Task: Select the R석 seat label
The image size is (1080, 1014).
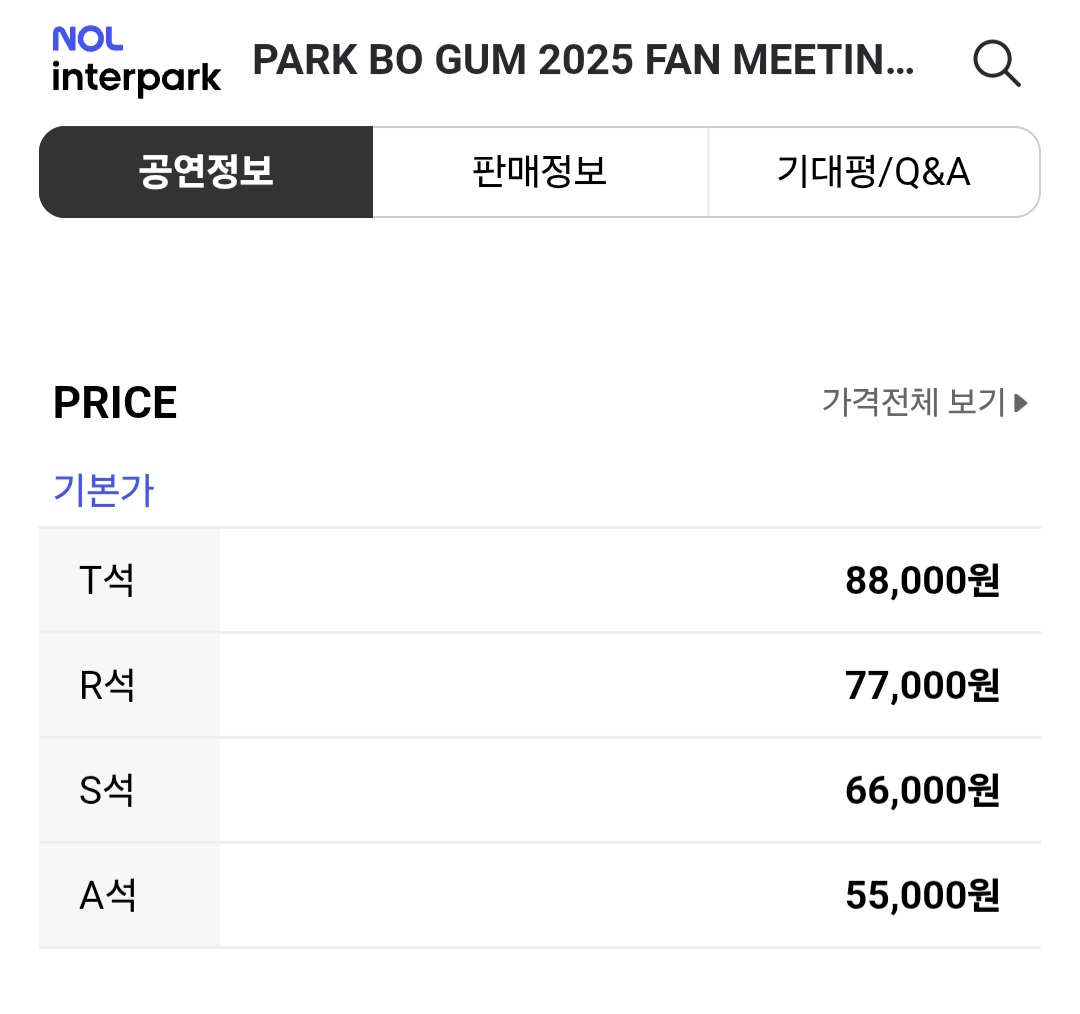Action: click(107, 686)
